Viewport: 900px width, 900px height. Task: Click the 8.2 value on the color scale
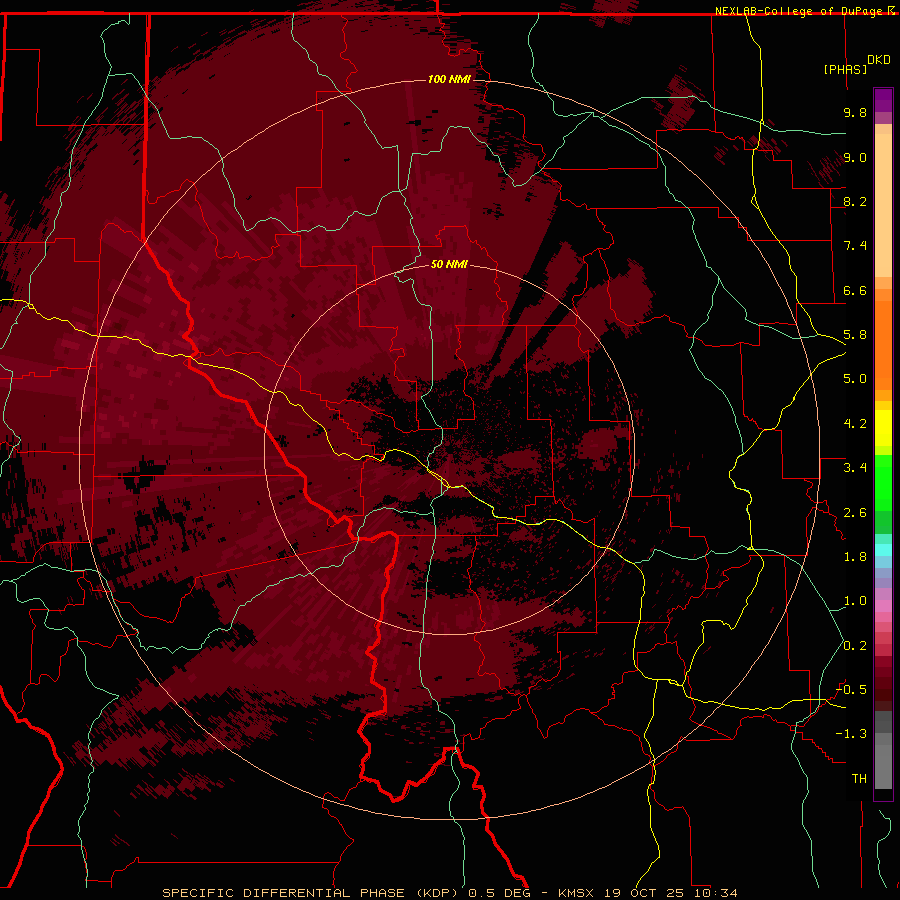pos(855,201)
